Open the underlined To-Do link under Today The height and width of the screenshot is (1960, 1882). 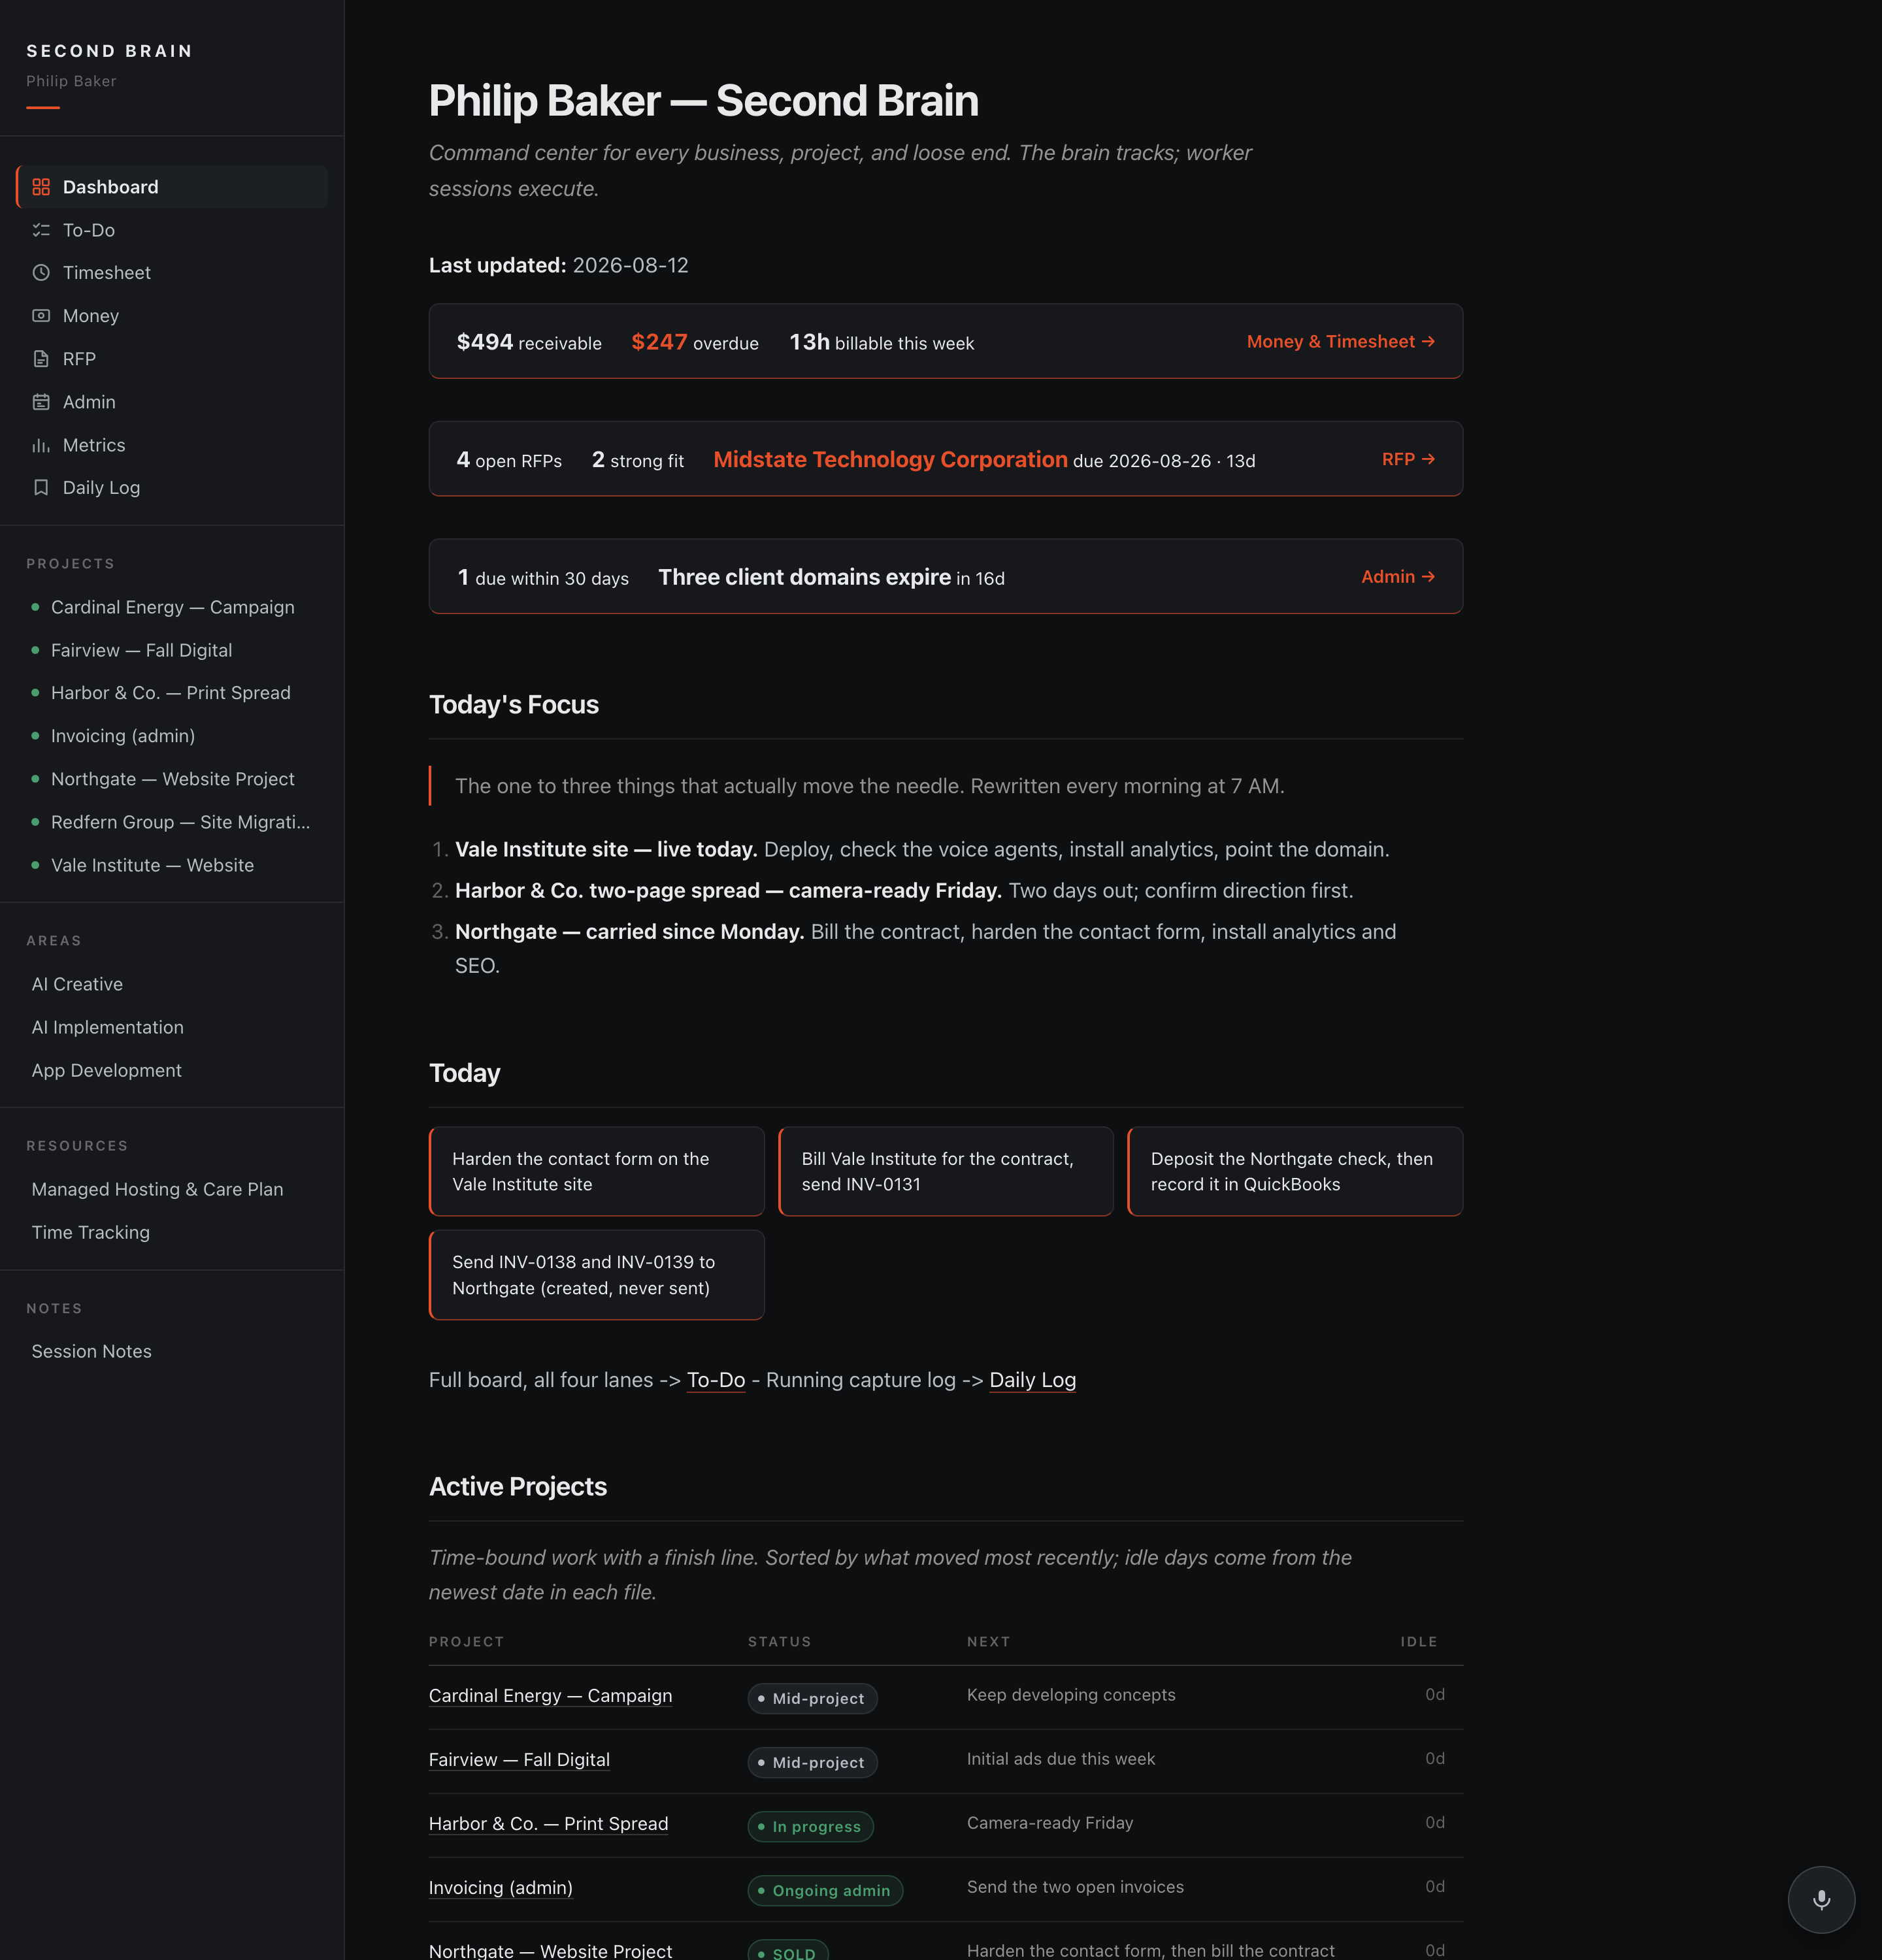click(x=716, y=1380)
